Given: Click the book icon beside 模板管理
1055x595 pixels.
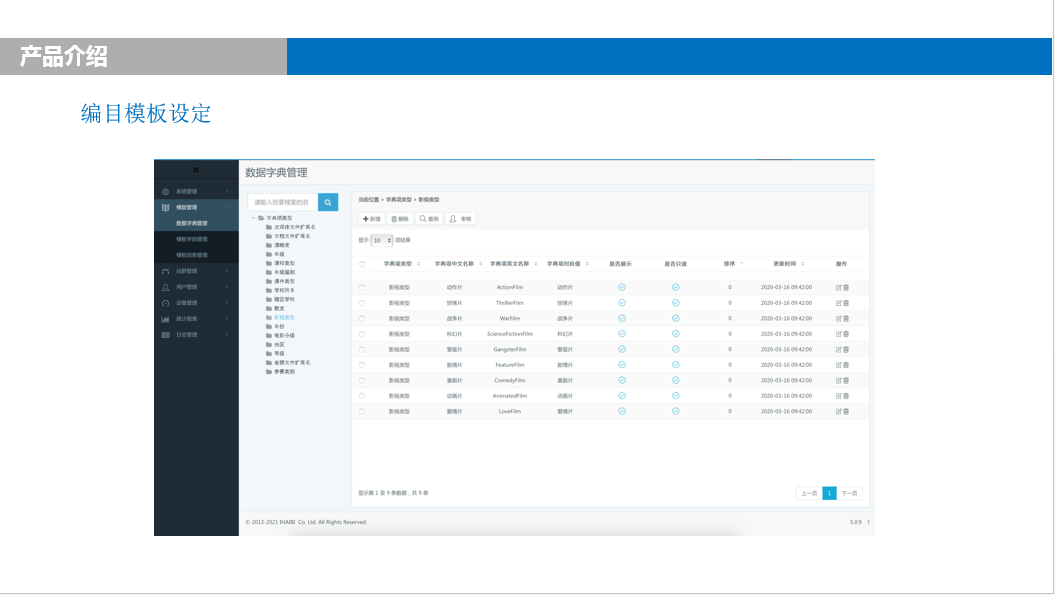Looking at the screenshot, I should [166, 207].
